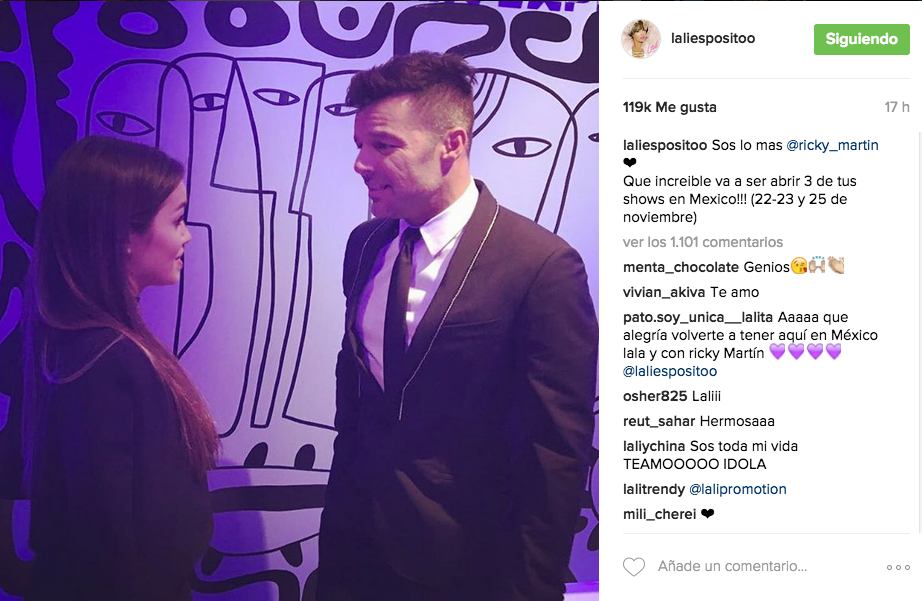Open the laliespositoo profile avatar
Image resolution: width=922 pixels, height=601 pixels.
641,39
